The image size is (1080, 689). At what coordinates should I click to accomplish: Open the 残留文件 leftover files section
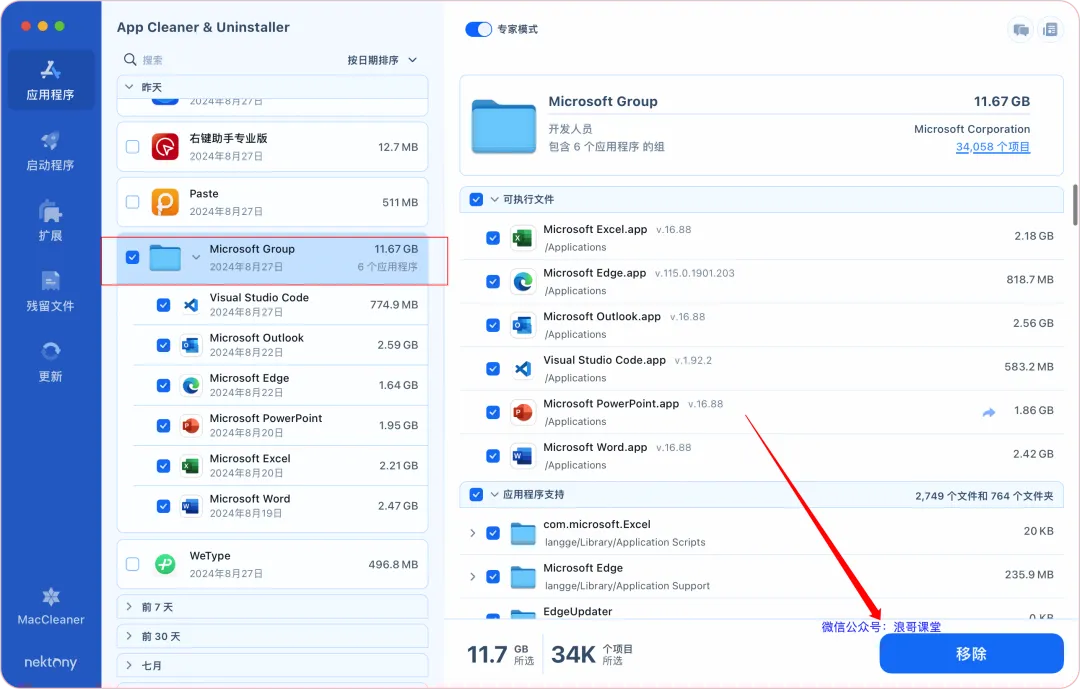click(50, 292)
